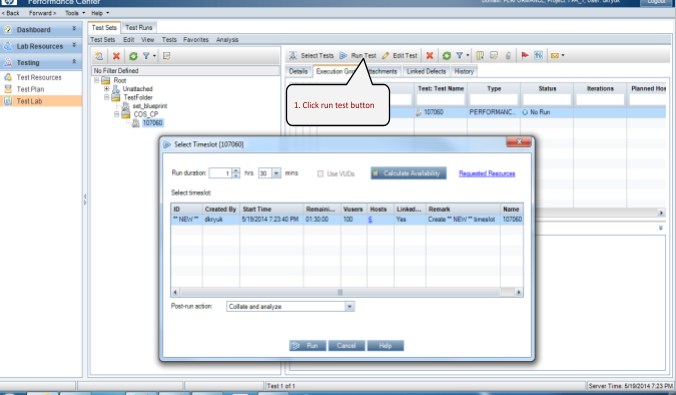Viewport: 676px width, 395px height.
Task: Enable the Use VUDs checkbox
Action: [x=320, y=174]
